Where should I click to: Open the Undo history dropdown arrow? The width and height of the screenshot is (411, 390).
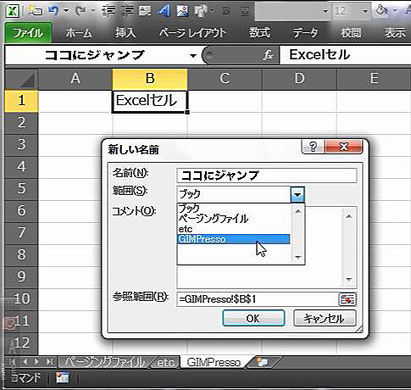[66, 11]
